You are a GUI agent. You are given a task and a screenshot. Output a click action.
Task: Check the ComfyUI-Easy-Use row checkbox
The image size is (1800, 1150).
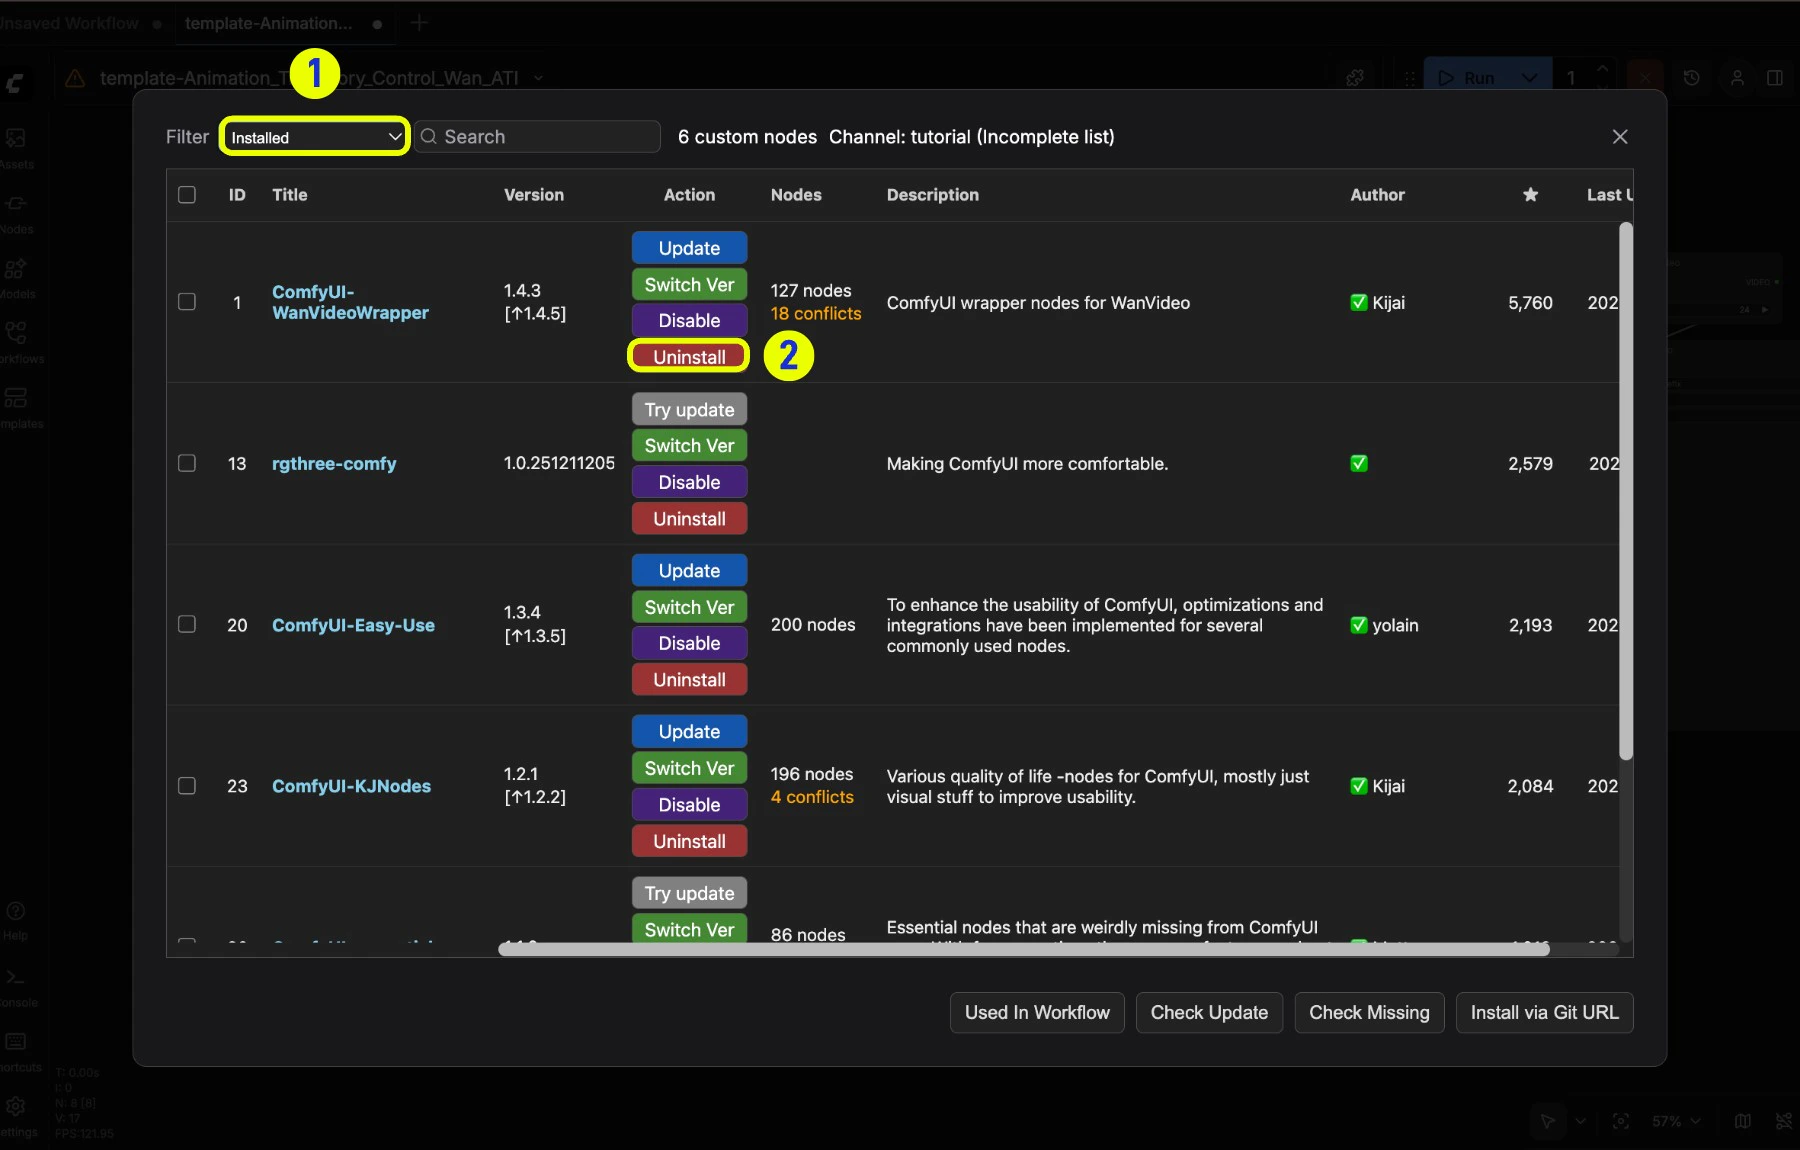click(187, 624)
